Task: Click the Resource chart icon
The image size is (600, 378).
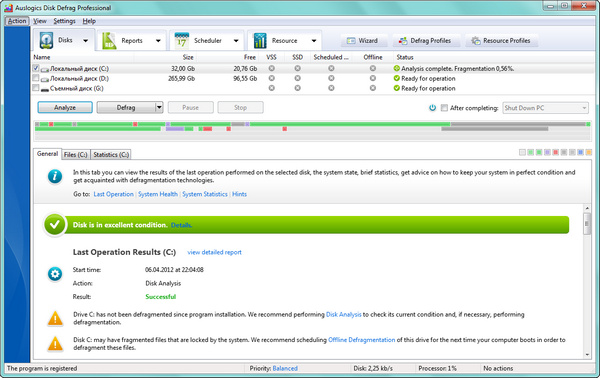Action: pos(260,41)
